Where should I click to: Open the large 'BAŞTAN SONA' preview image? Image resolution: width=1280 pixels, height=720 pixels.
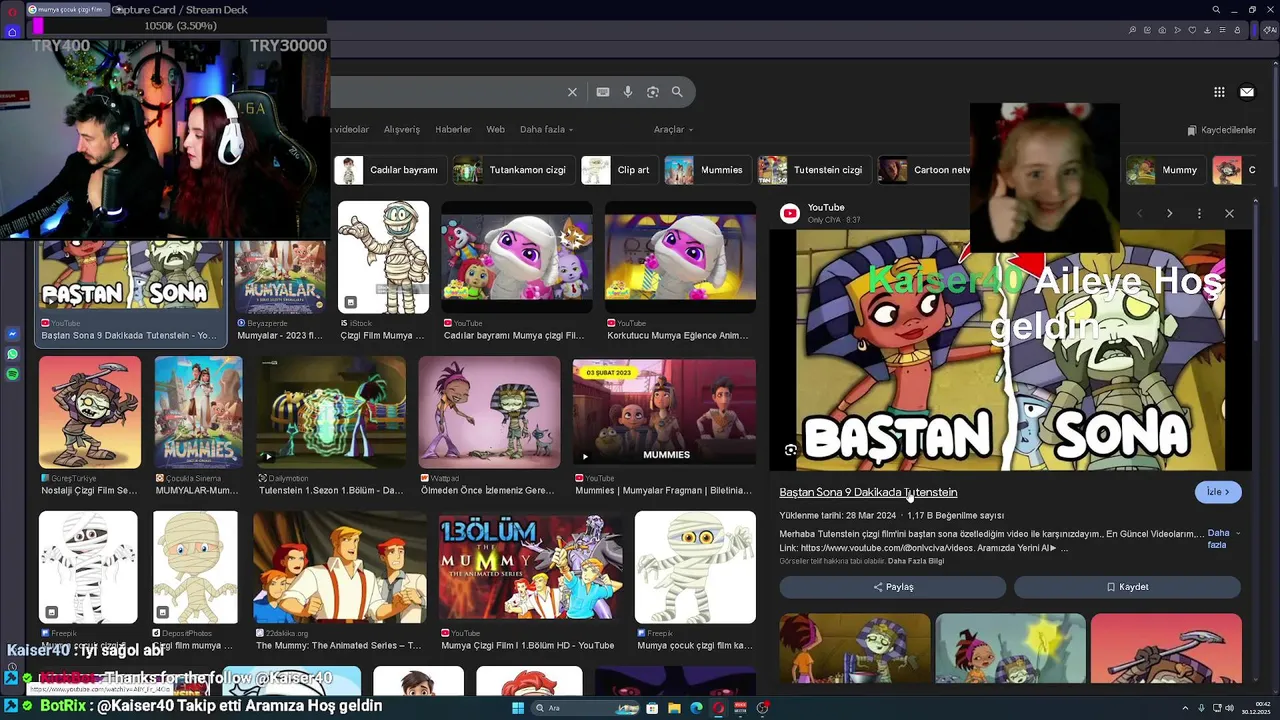tap(1010, 350)
